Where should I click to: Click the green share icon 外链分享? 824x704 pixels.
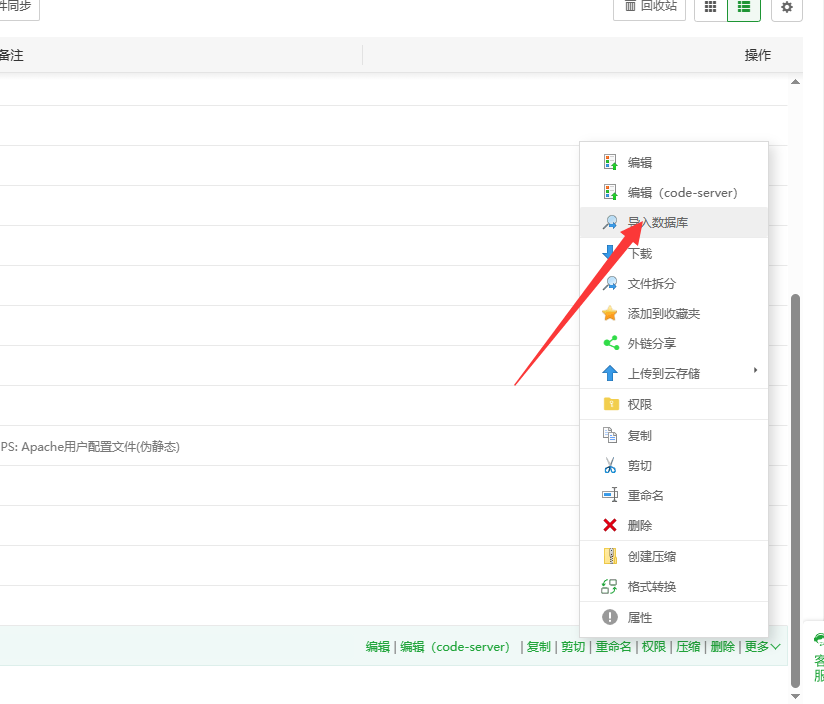click(x=610, y=344)
